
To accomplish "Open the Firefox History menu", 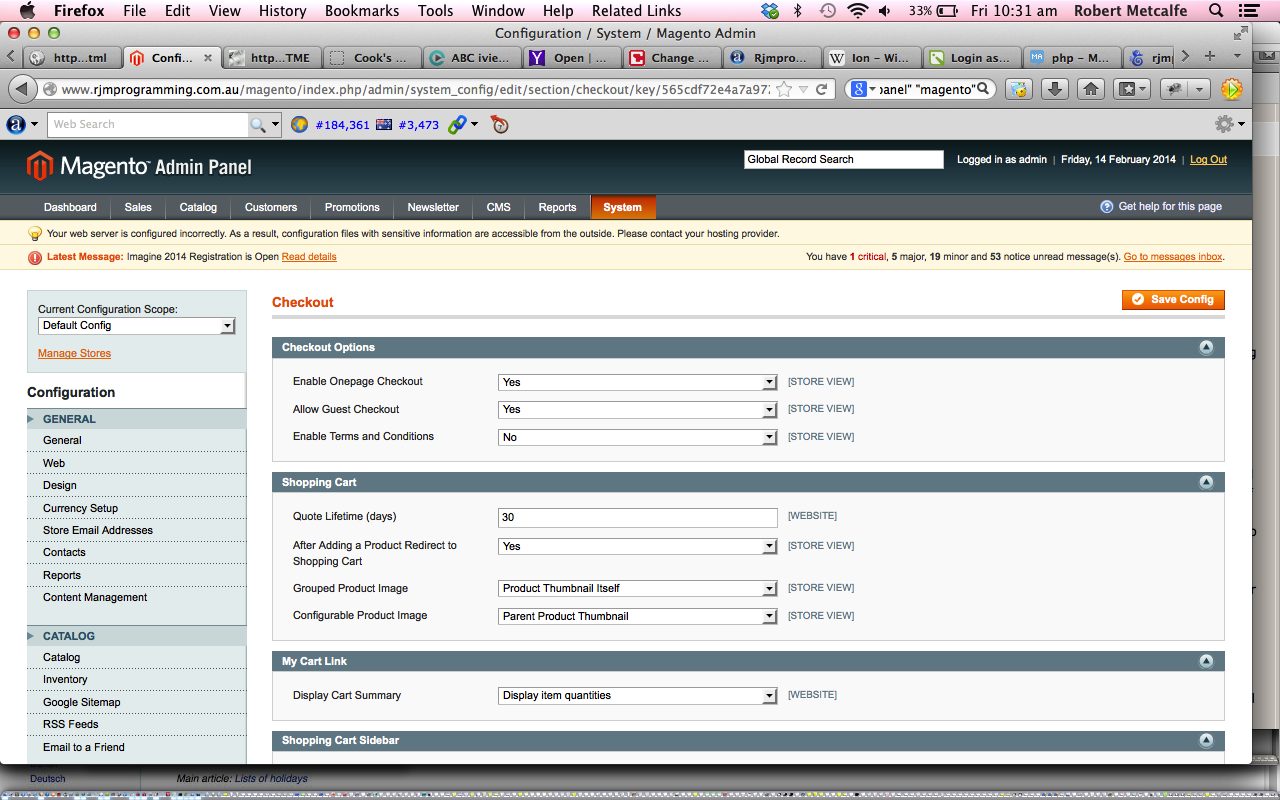I will [x=283, y=11].
